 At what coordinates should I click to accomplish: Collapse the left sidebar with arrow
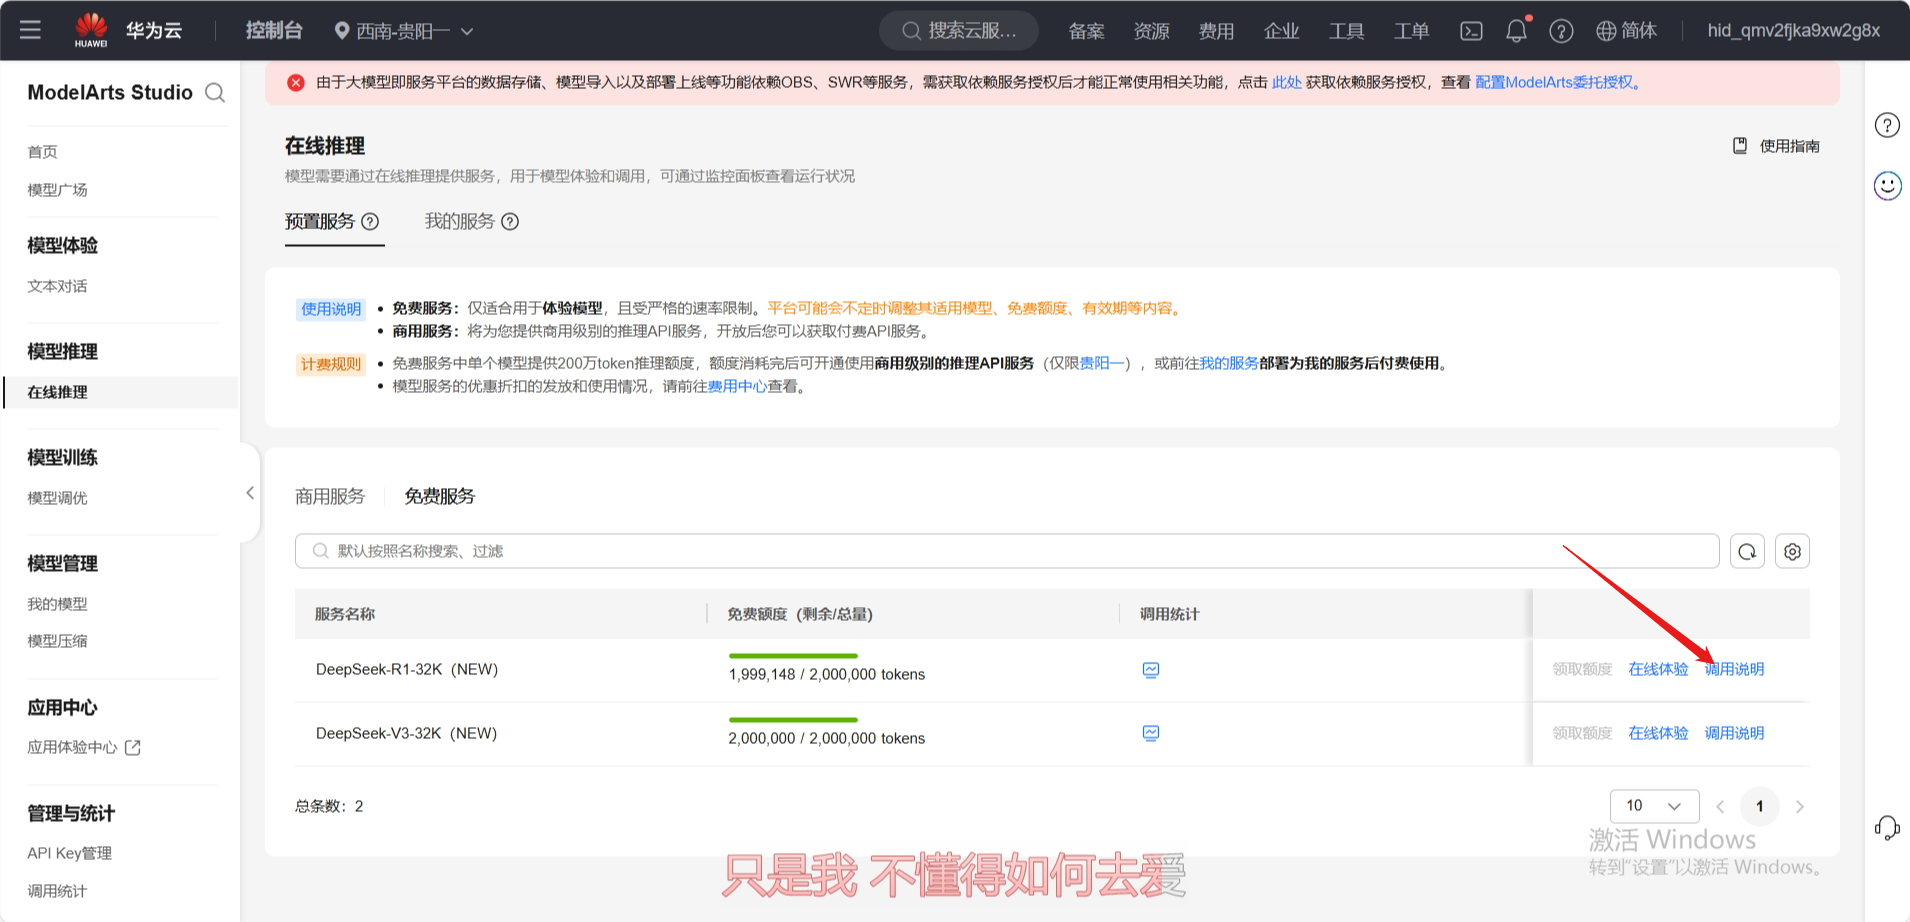click(250, 493)
